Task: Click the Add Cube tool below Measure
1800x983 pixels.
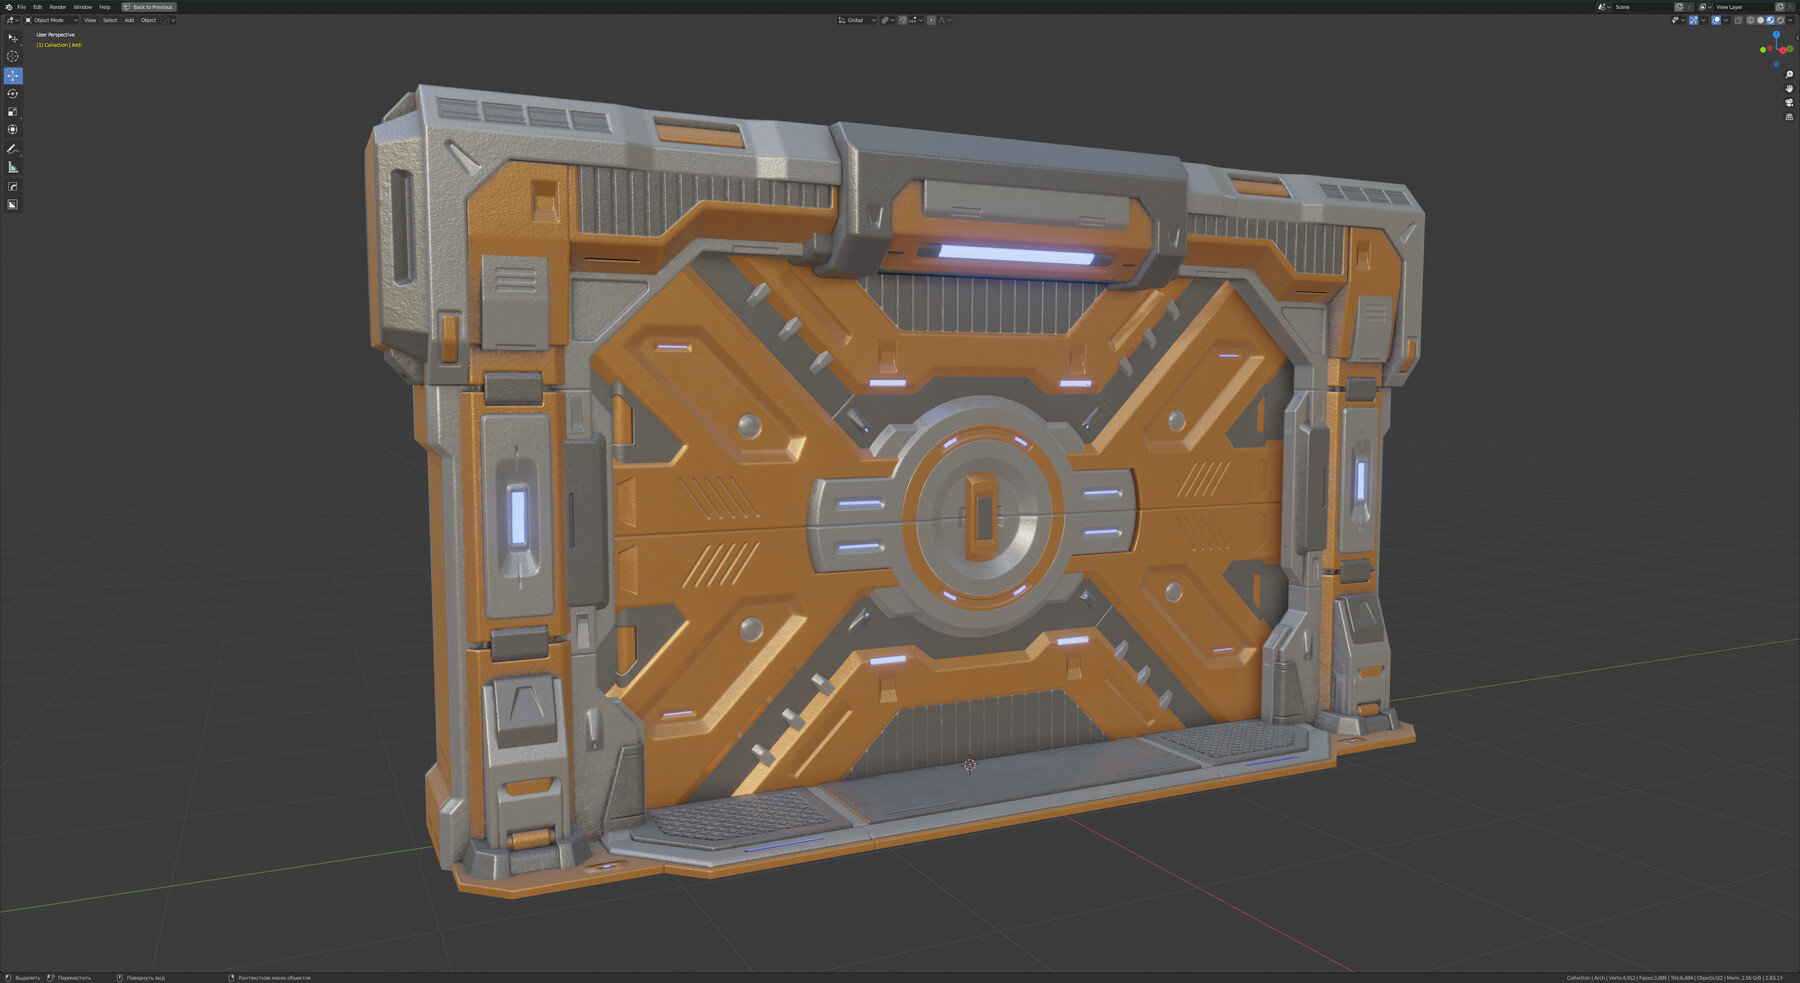Action: point(13,187)
